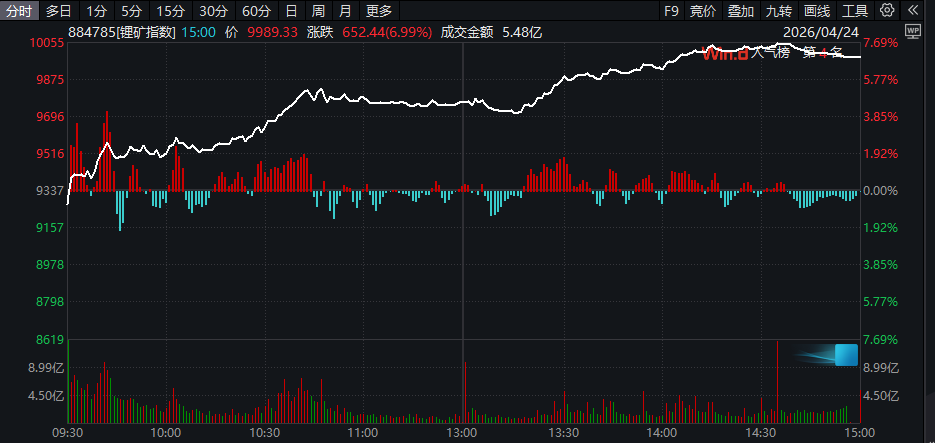
Task: Select the 15分 period tab
Action: [170, 11]
